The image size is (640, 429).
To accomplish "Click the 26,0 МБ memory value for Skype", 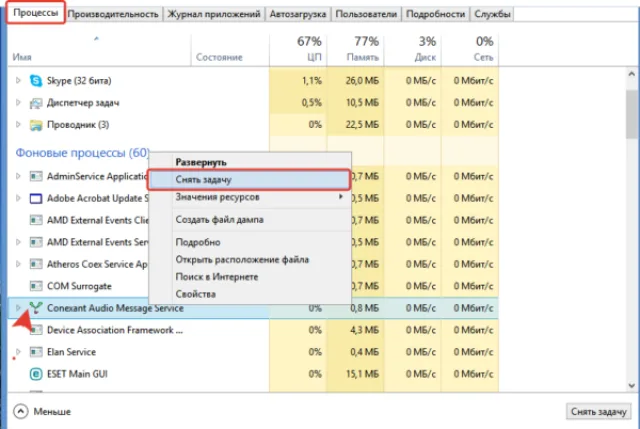I will (x=362, y=81).
